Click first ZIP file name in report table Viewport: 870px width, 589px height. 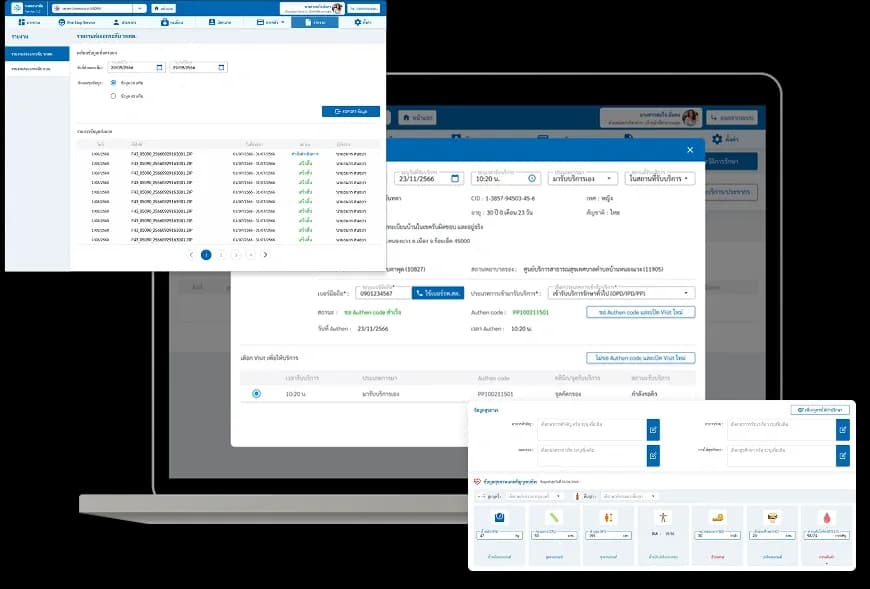[x=161, y=154]
